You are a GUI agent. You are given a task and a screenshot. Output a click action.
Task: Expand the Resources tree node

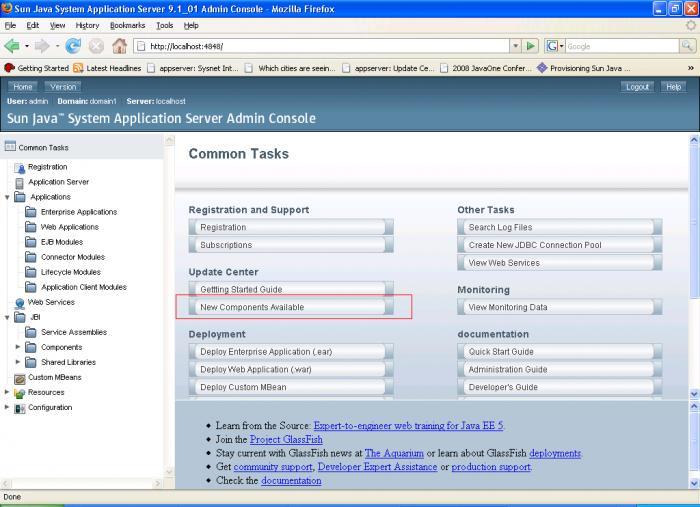[x=8, y=392]
